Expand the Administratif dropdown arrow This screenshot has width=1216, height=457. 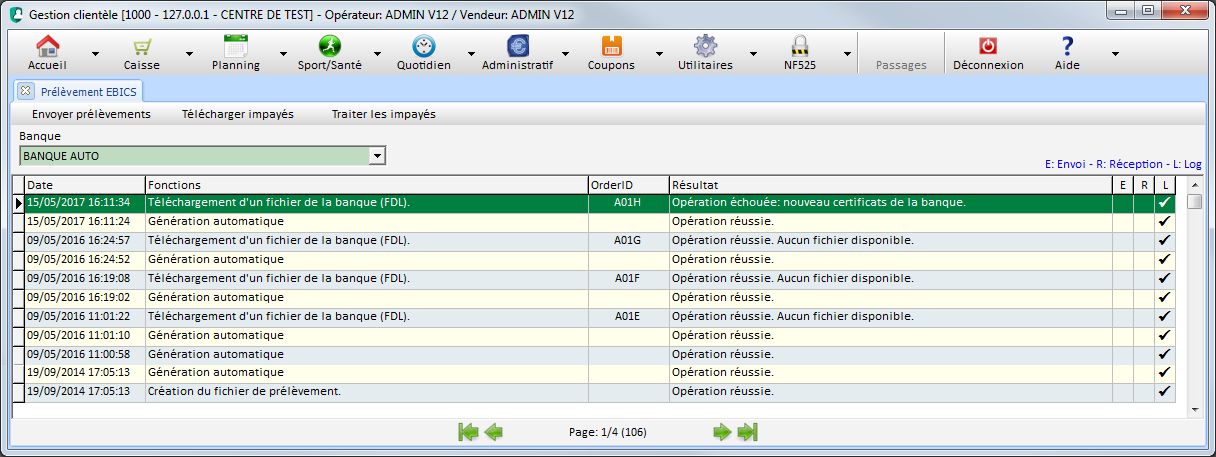565,53
